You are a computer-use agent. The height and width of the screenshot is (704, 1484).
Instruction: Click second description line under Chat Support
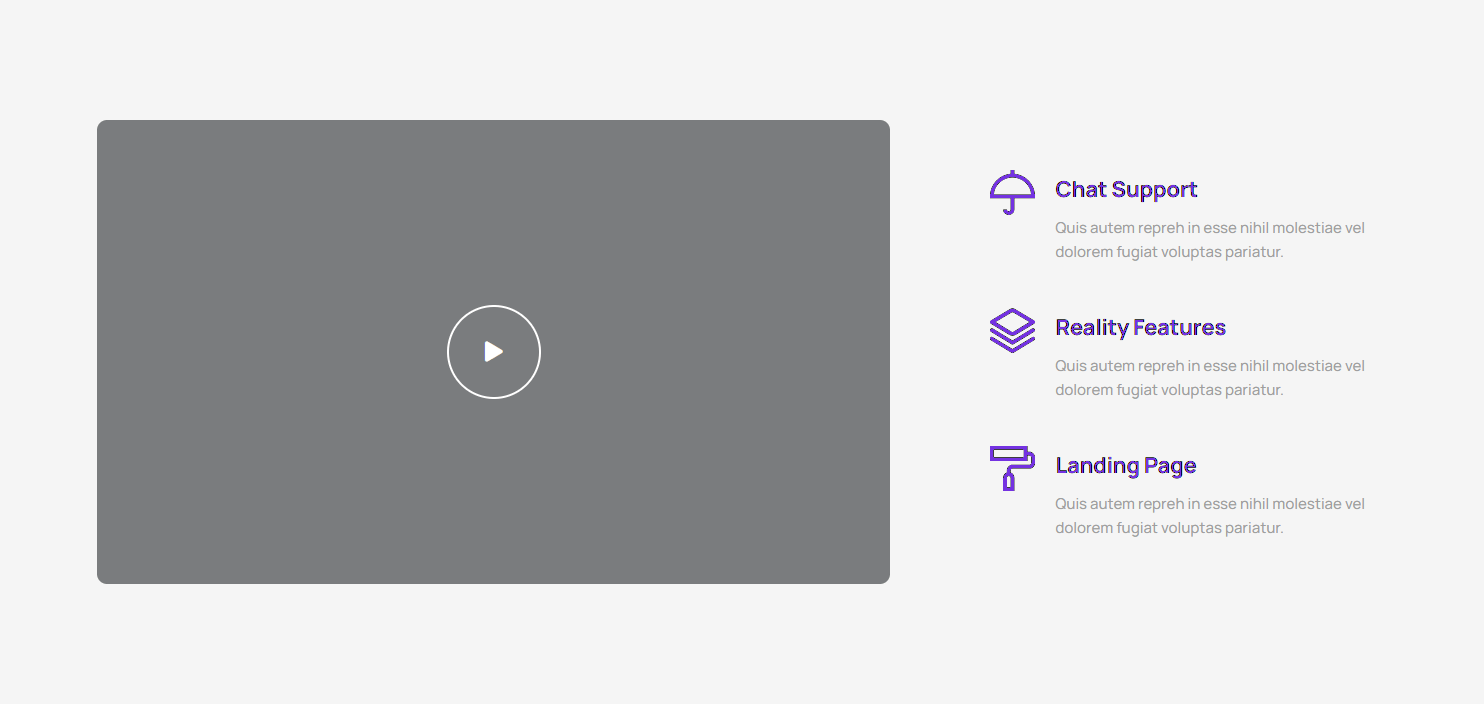[1168, 252]
